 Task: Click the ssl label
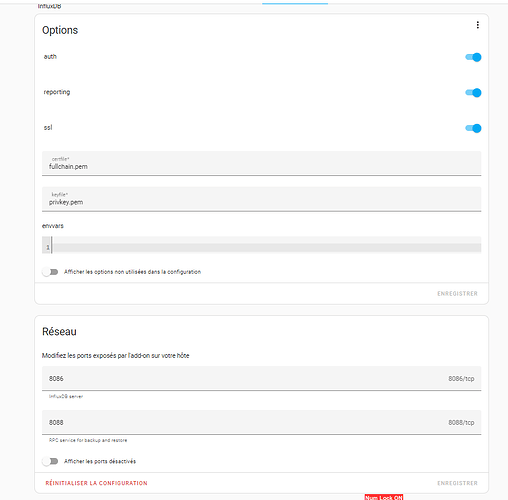[48, 128]
